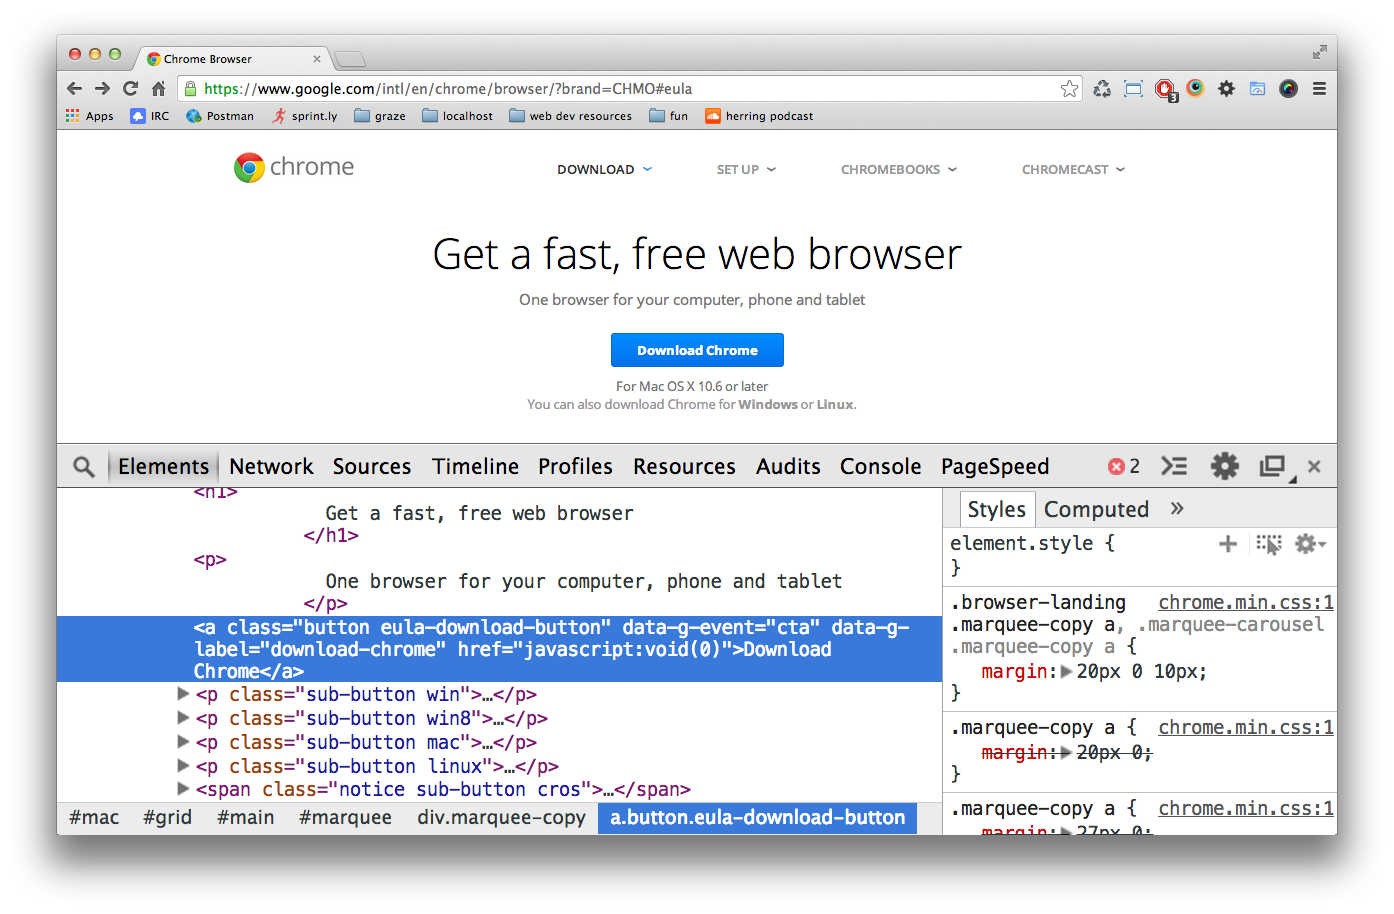Image resolution: width=1394 pixels, height=914 pixels.
Task: Follow the Linux download link
Action: [x=835, y=405]
